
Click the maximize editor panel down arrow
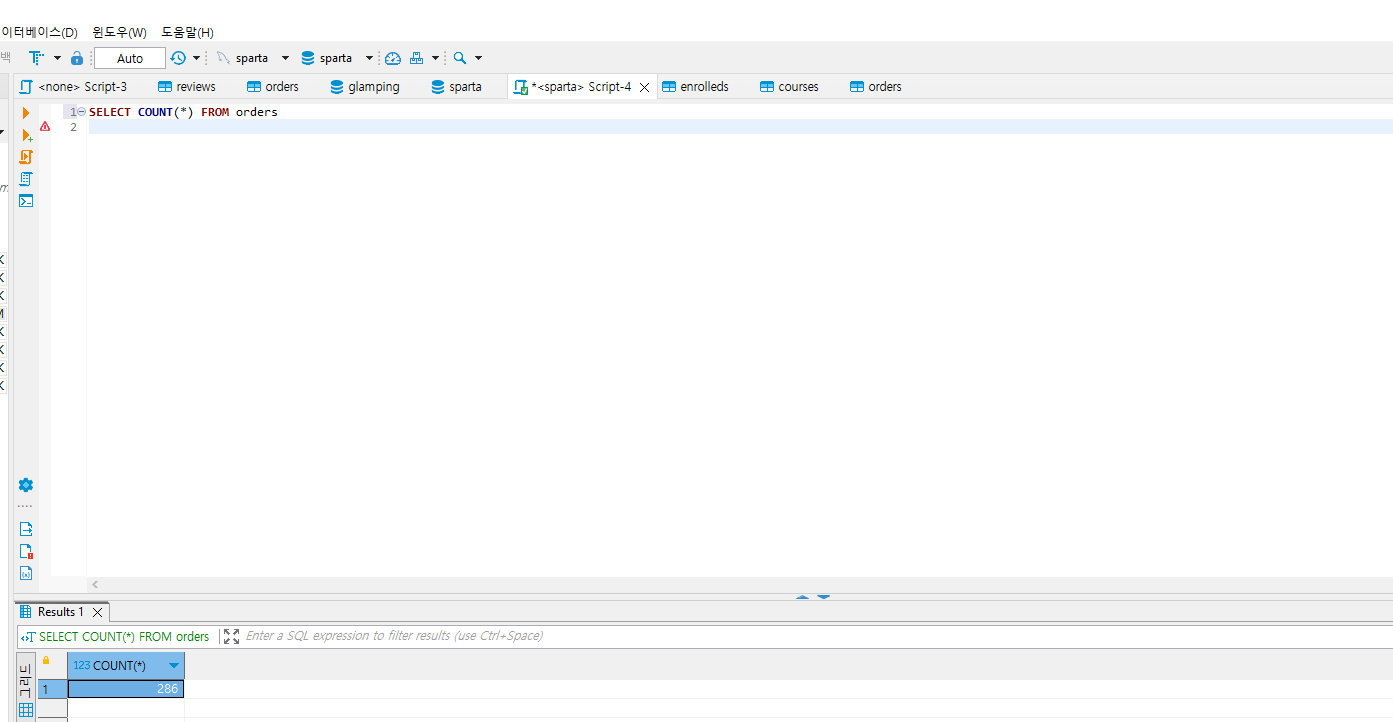[824, 597]
